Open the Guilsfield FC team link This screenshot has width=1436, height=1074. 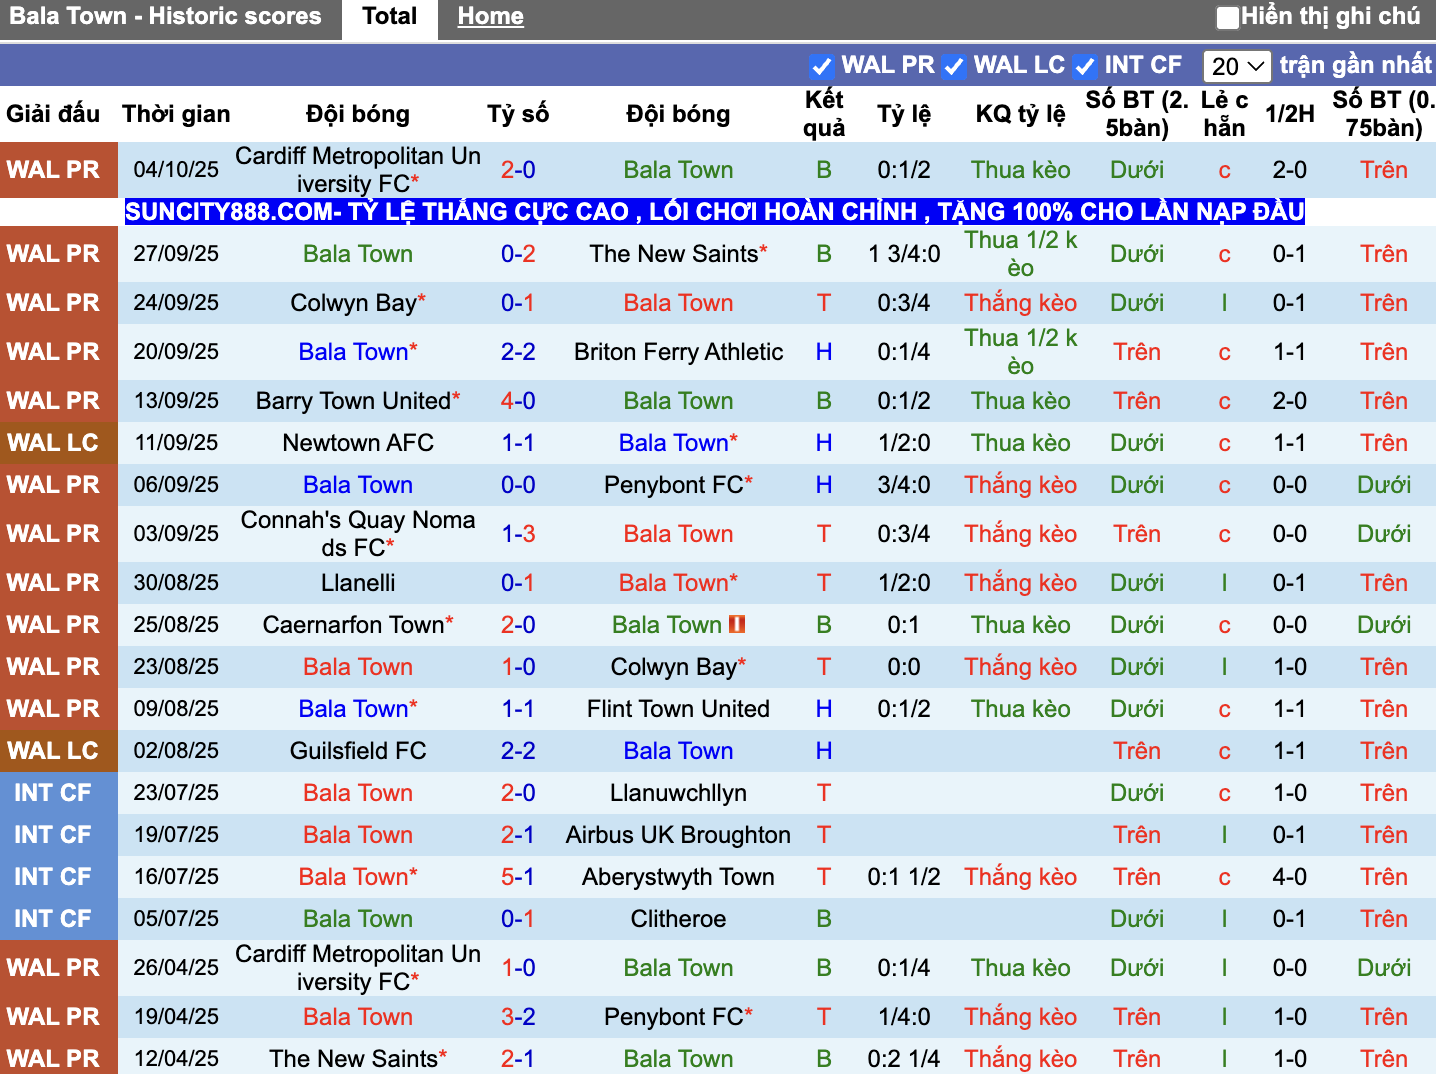tap(358, 751)
